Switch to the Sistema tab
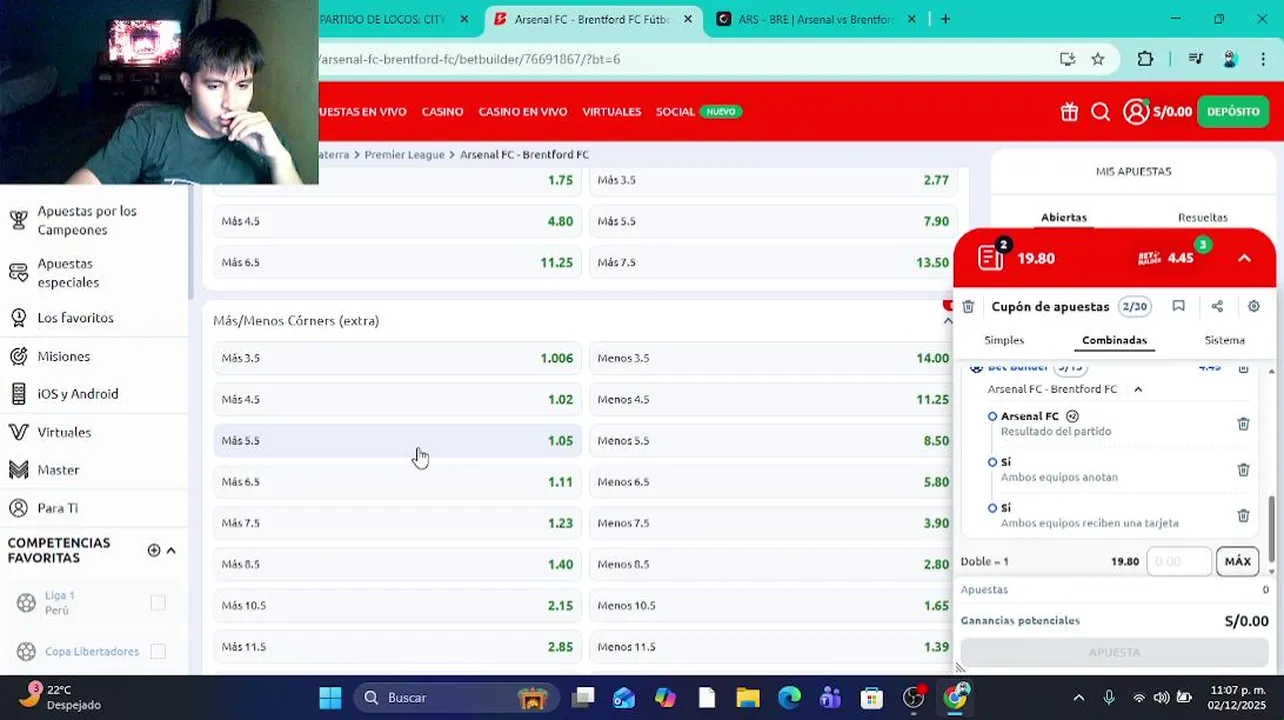 pyautogui.click(x=1224, y=340)
